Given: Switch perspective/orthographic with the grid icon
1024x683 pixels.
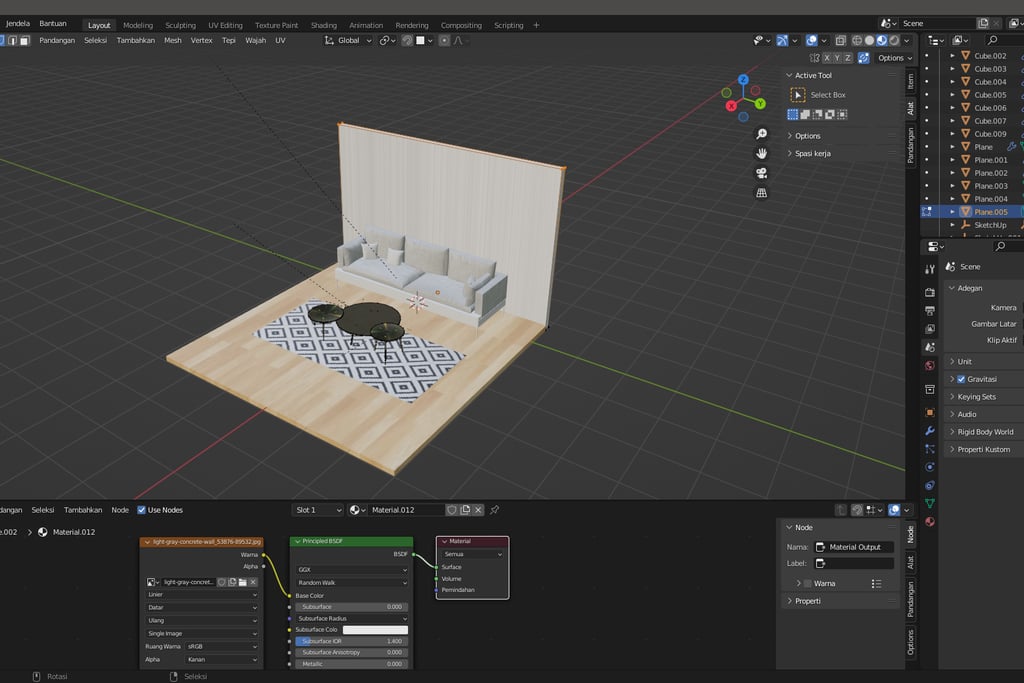Looking at the screenshot, I should 761,193.
